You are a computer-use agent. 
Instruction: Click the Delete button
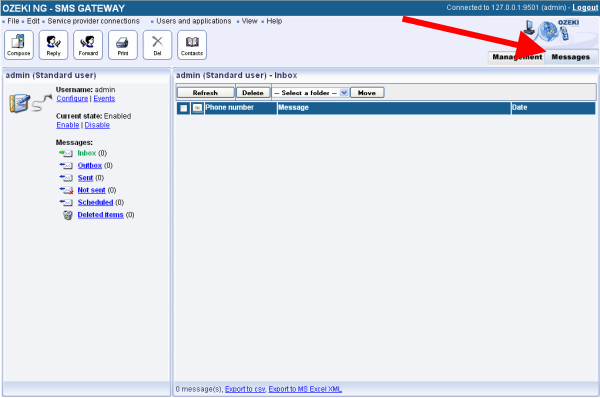click(x=253, y=93)
